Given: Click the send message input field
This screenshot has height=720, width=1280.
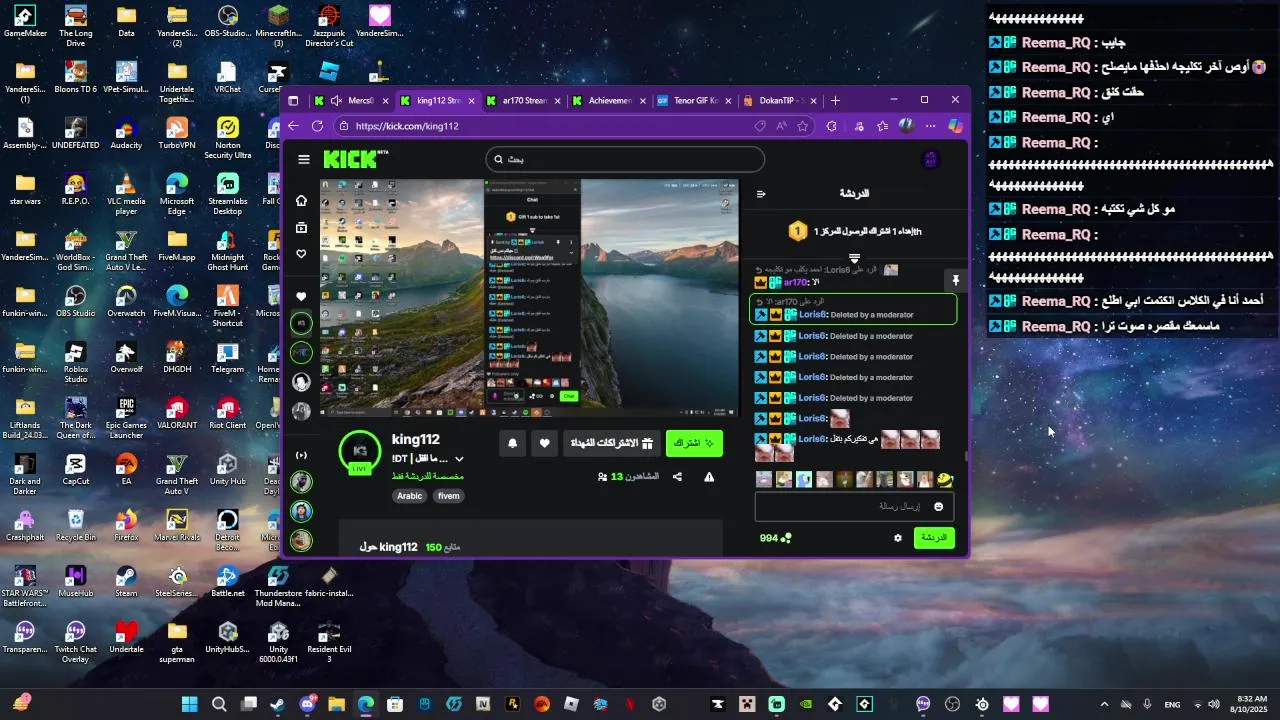Looking at the screenshot, I should coord(853,507).
